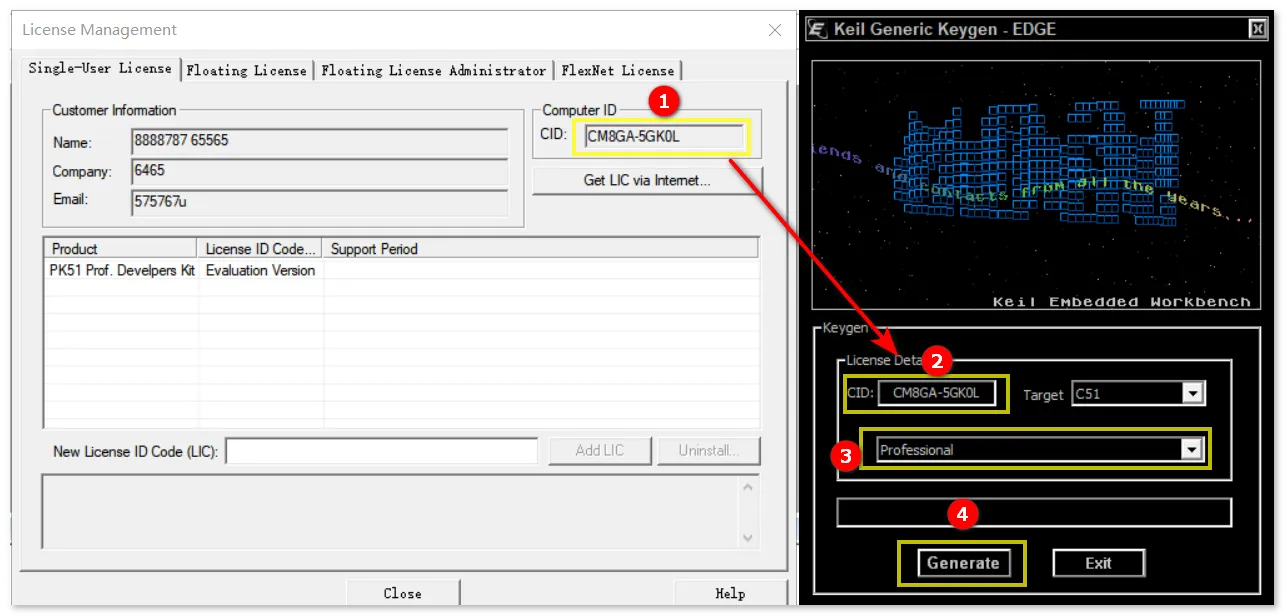Open the Floating License tab

point(246,70)
